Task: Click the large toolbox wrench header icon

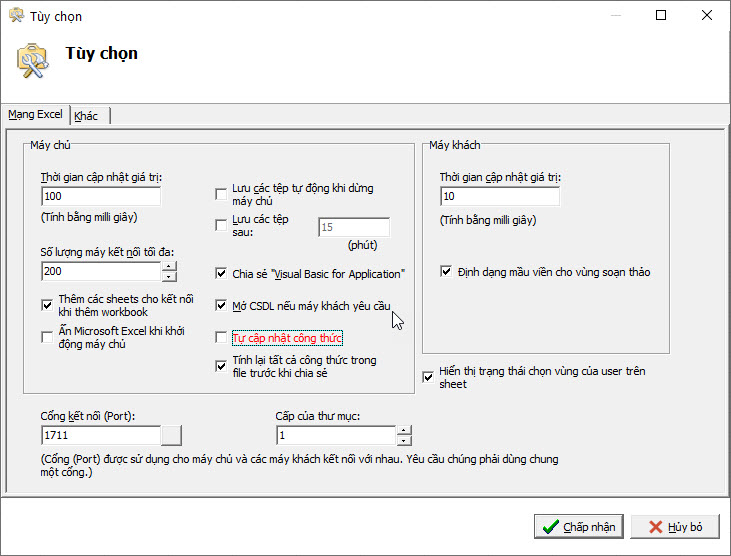Action: [32, 61]
